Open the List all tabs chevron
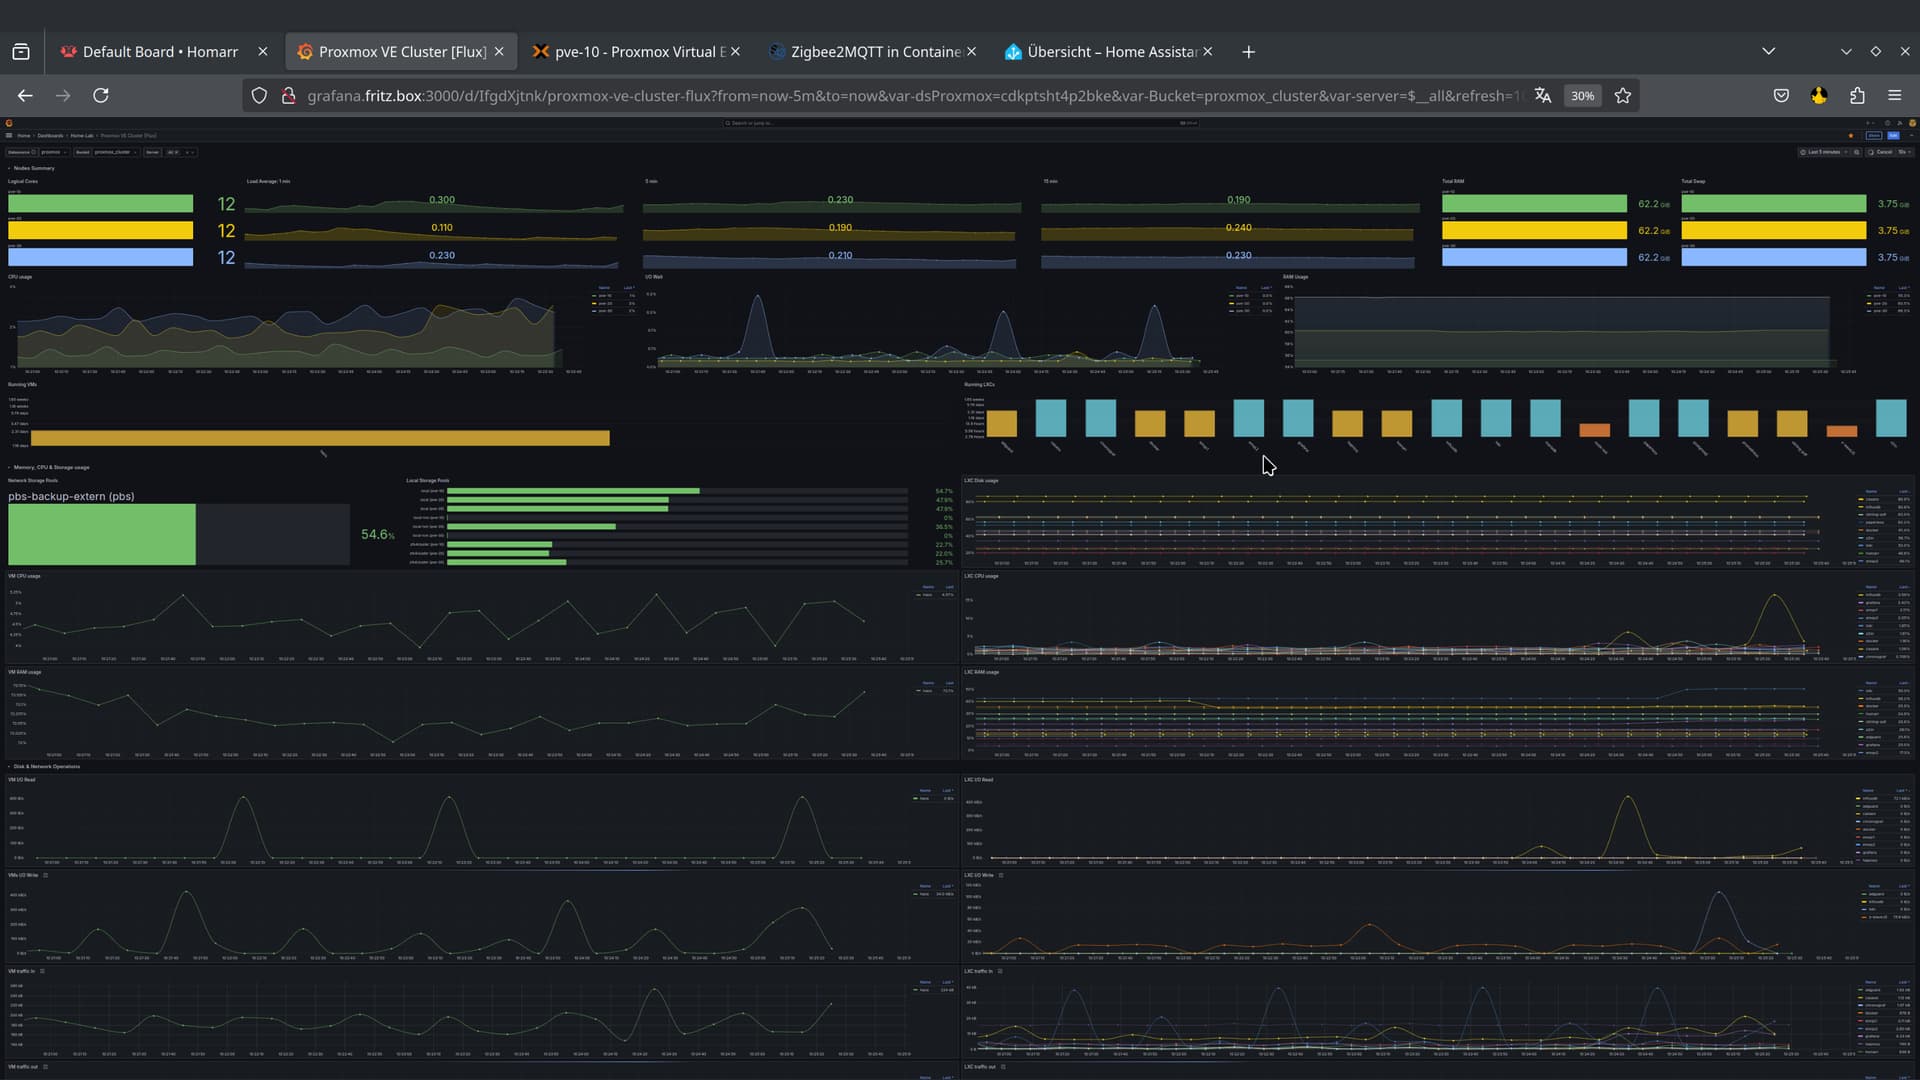The height and width of the screenshot is (1080, 1920). (x=1768, y=51)
